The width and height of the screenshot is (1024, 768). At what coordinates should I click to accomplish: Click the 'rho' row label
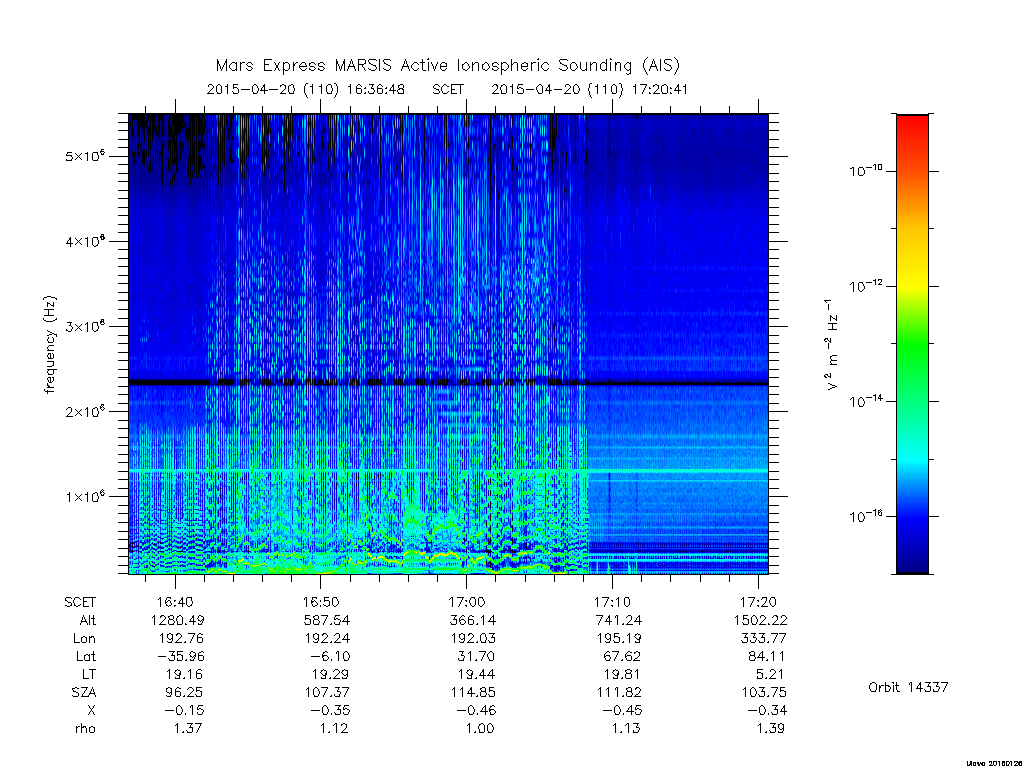85,728
